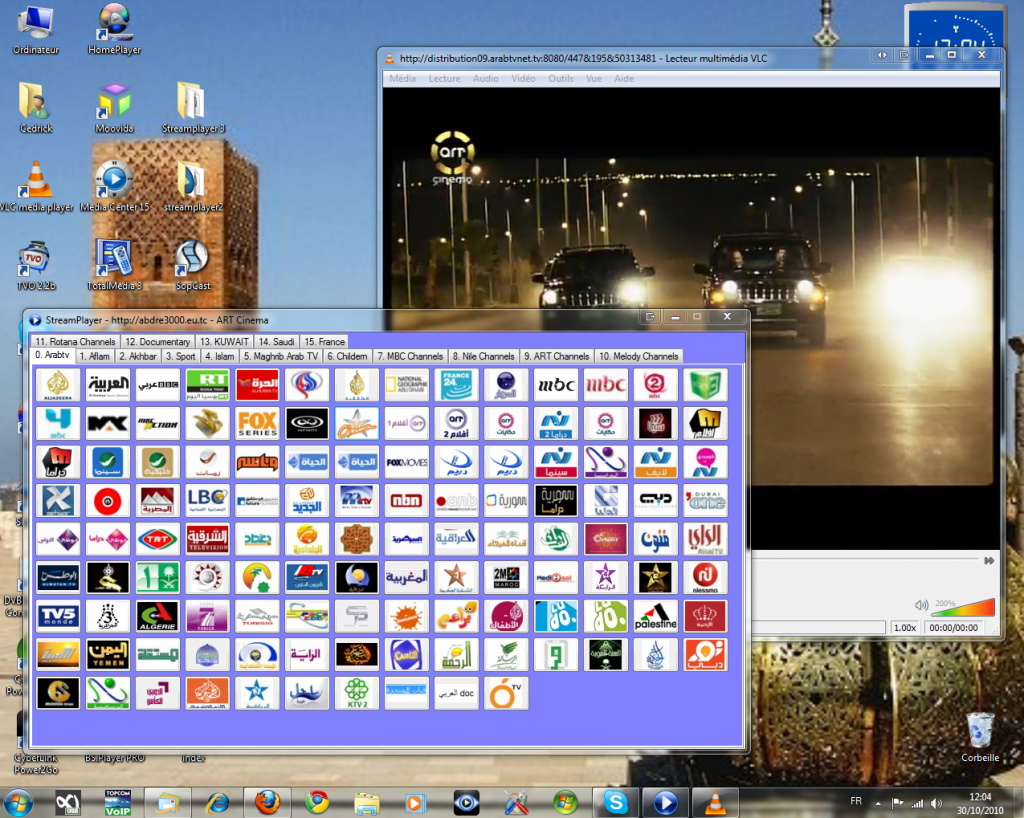Open the Canal Algerie channel icon

(x=158, y=616)
